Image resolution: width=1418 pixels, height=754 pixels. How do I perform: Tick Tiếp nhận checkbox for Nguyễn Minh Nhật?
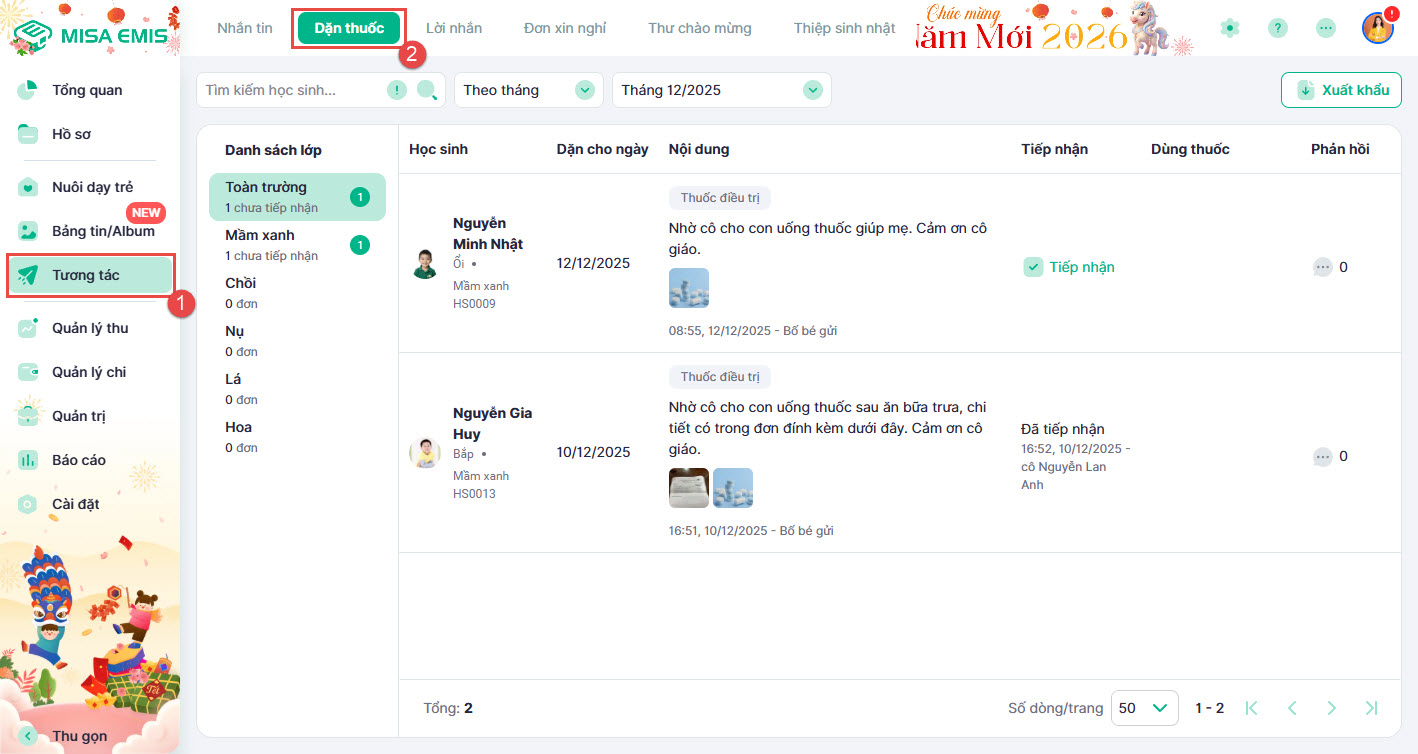coord(1033,267)
